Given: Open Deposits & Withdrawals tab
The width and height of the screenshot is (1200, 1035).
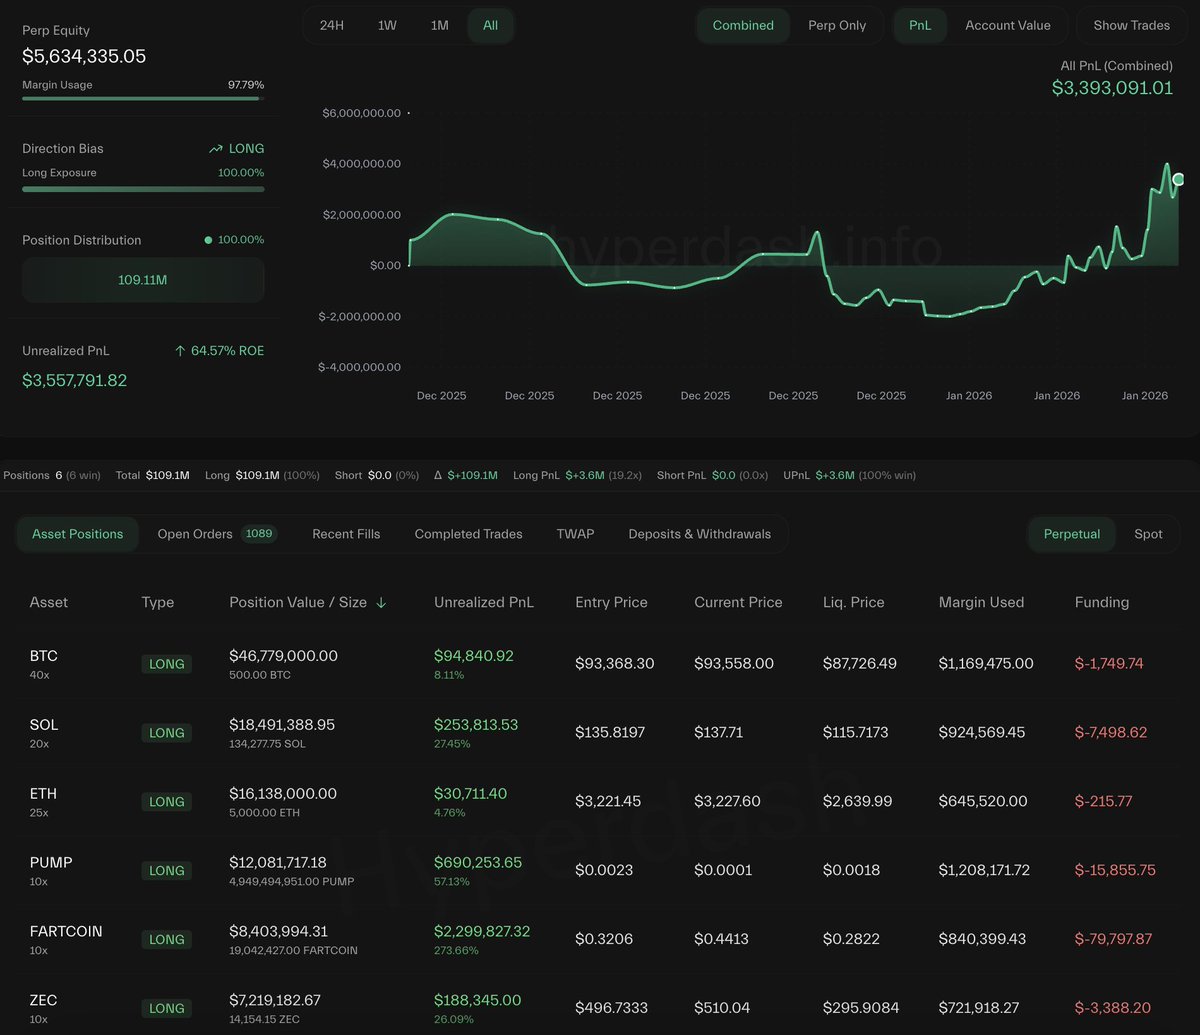Looking at the screenshot, I should (699, 534).
